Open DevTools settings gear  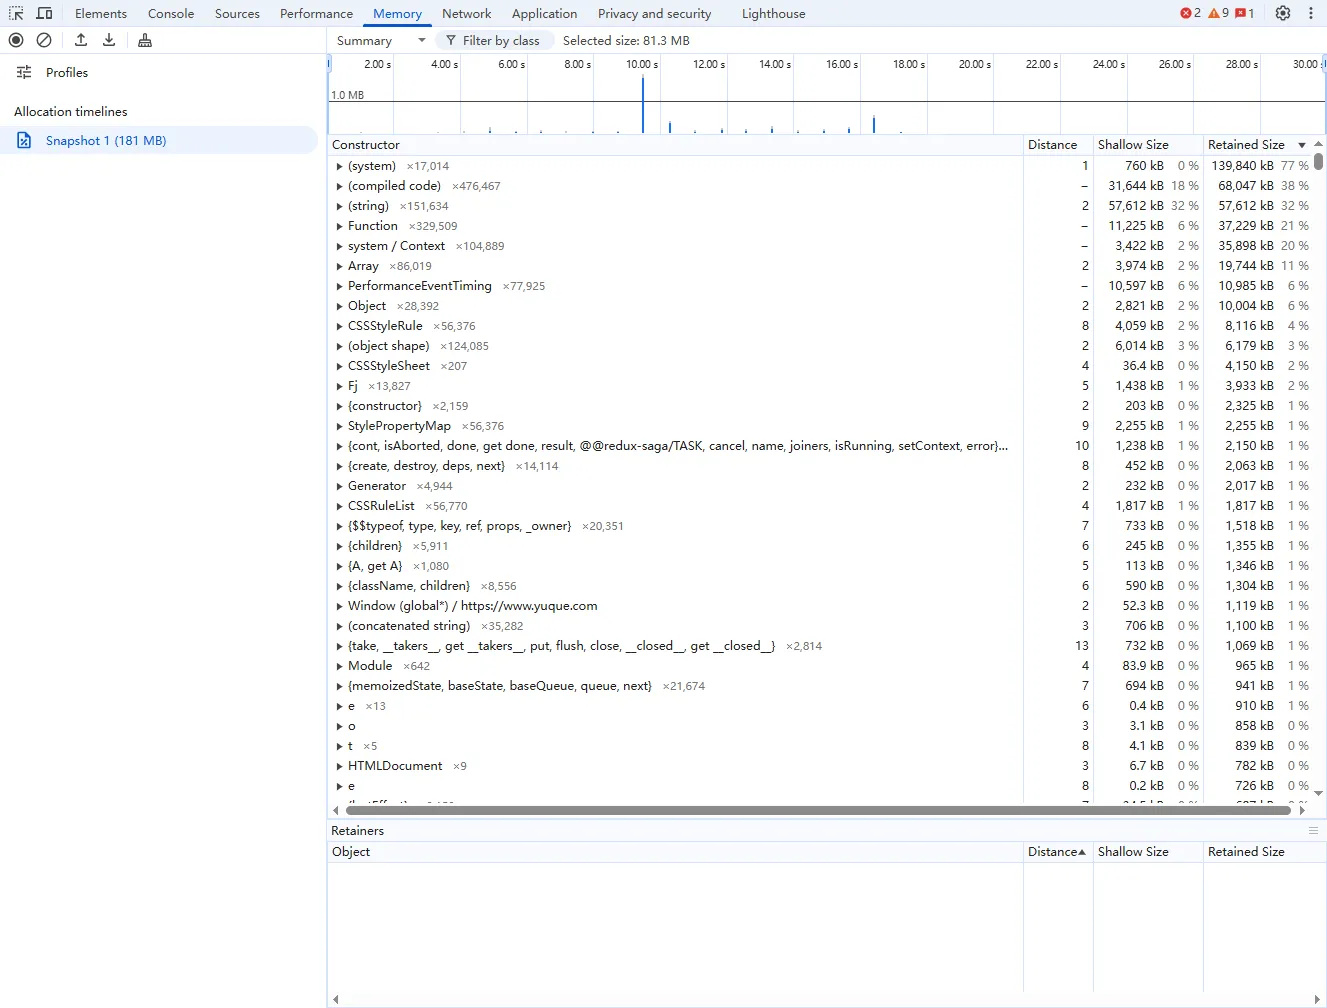(x=1283, y=13)
